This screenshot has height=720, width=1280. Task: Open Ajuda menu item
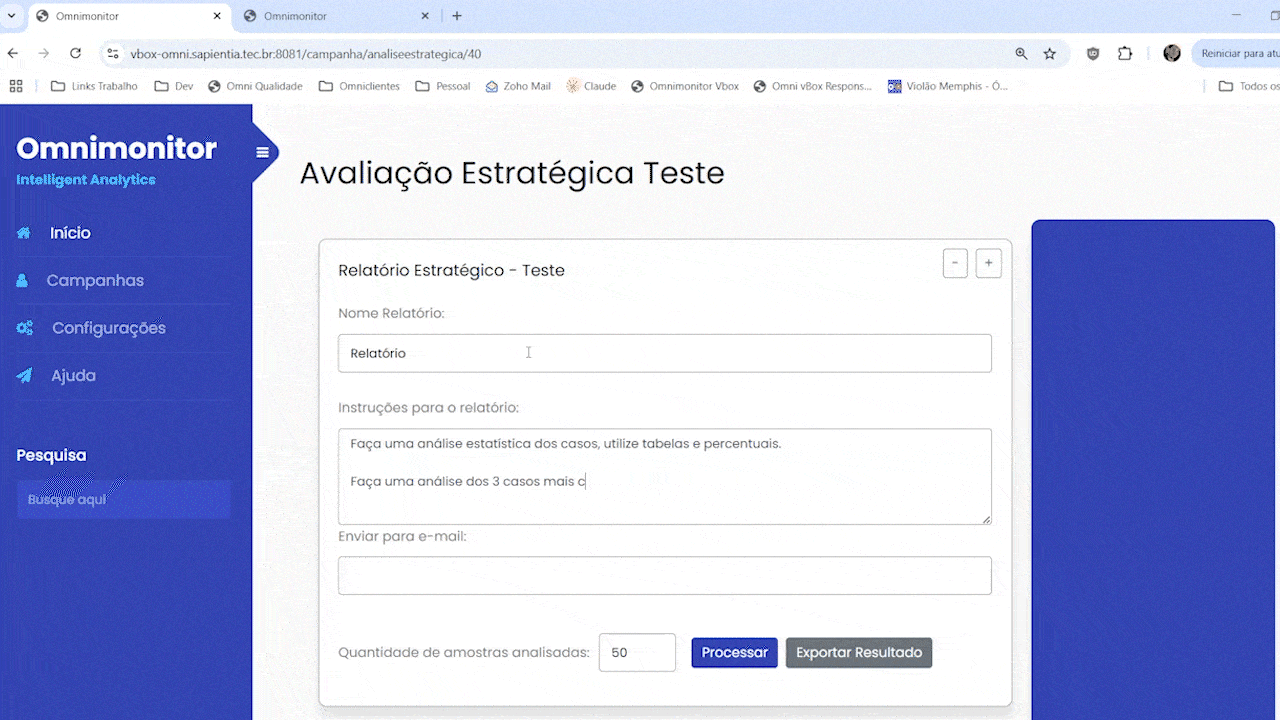pyautogui.click(x=73, y=376)
